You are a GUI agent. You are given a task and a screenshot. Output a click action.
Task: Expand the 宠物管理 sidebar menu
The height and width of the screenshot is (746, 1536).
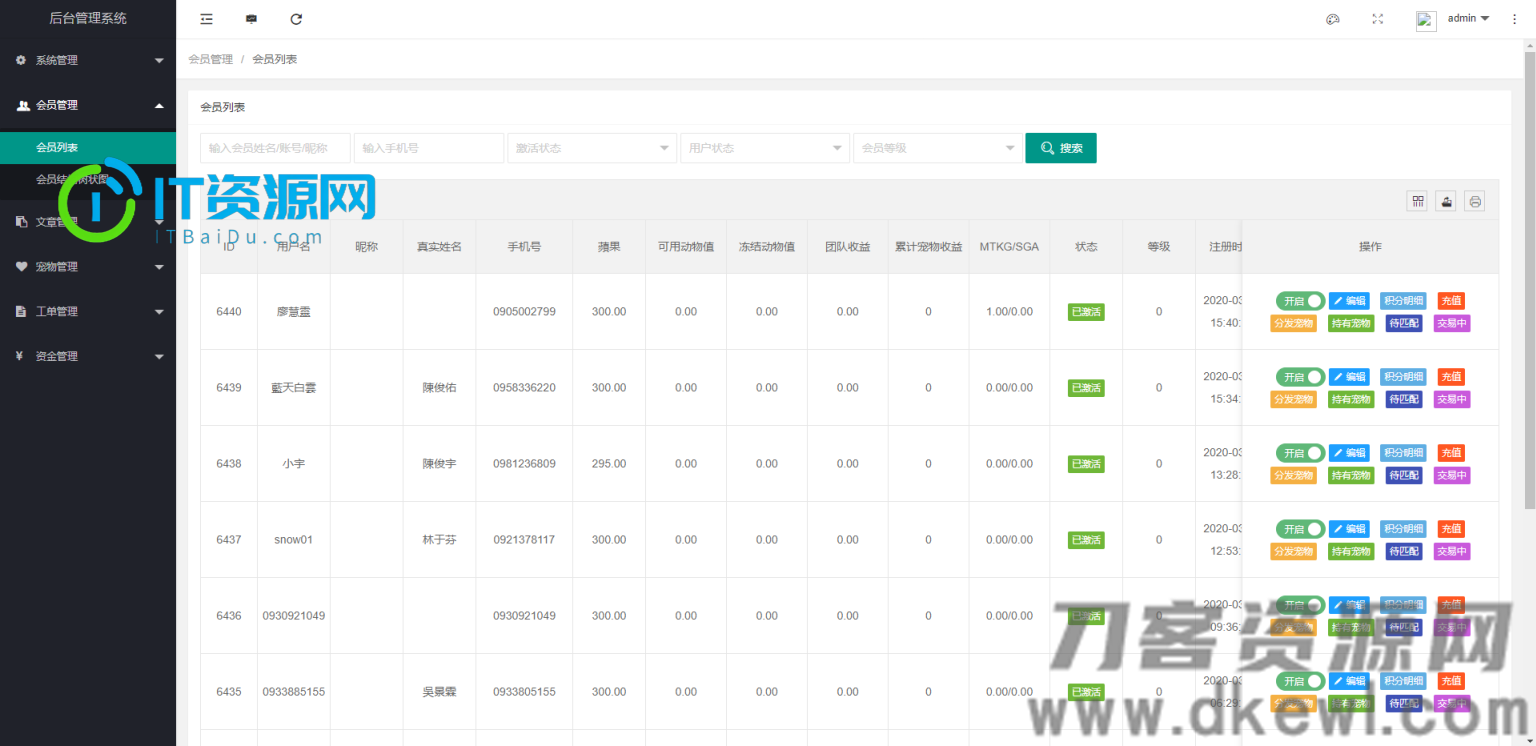88,267
